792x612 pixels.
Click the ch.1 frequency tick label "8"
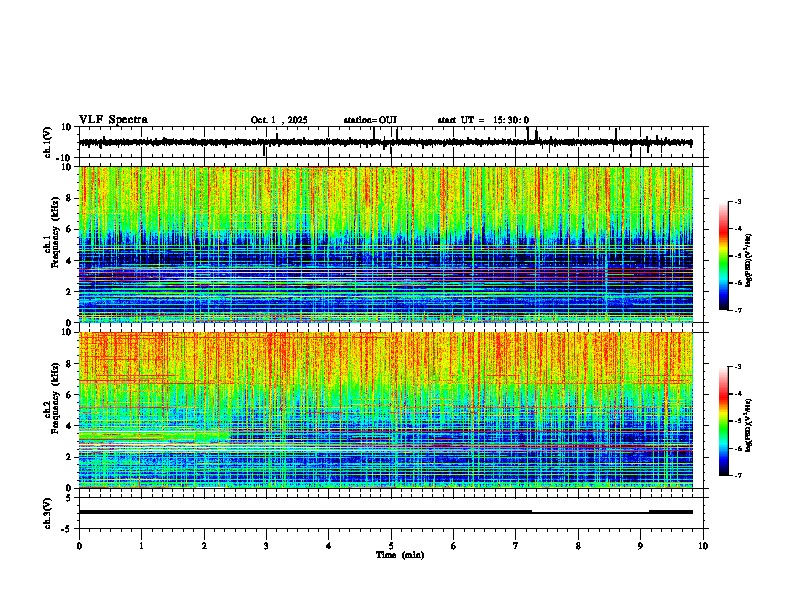69,198
